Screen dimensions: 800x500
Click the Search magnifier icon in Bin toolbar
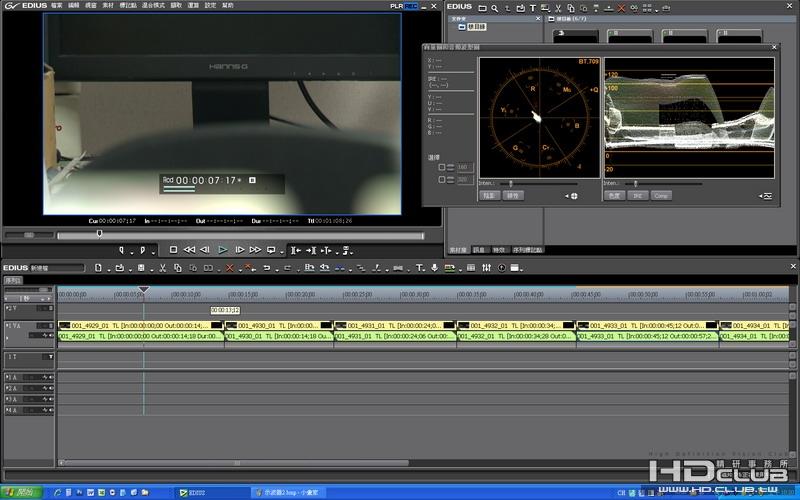(494, 8)
